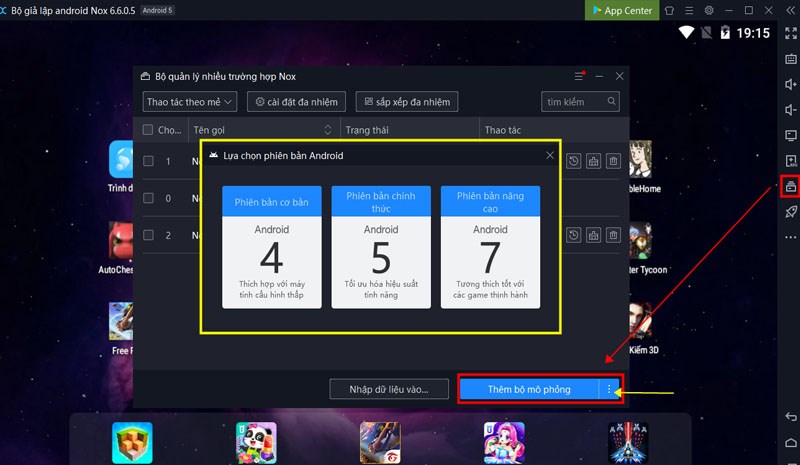Click Android back arrow in sidebar
The width and height of the screenshot is (800, 465).
791,417
